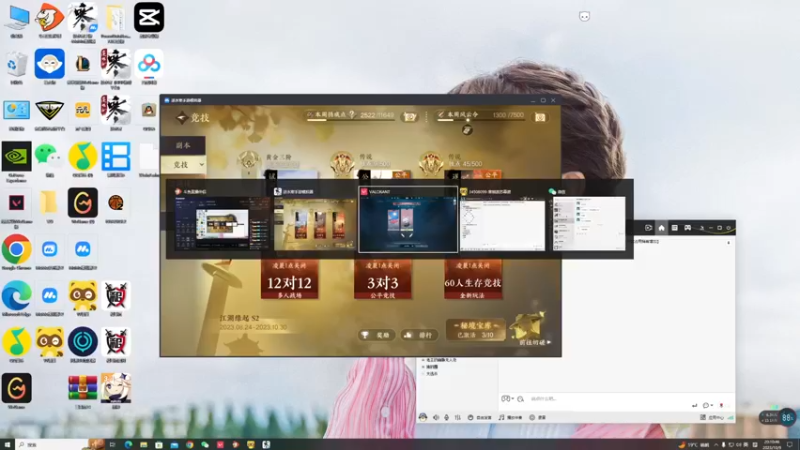Viewport: 800px width, 450px height.
Task: Open the Recycle Bin
Action: pos(17,65)
